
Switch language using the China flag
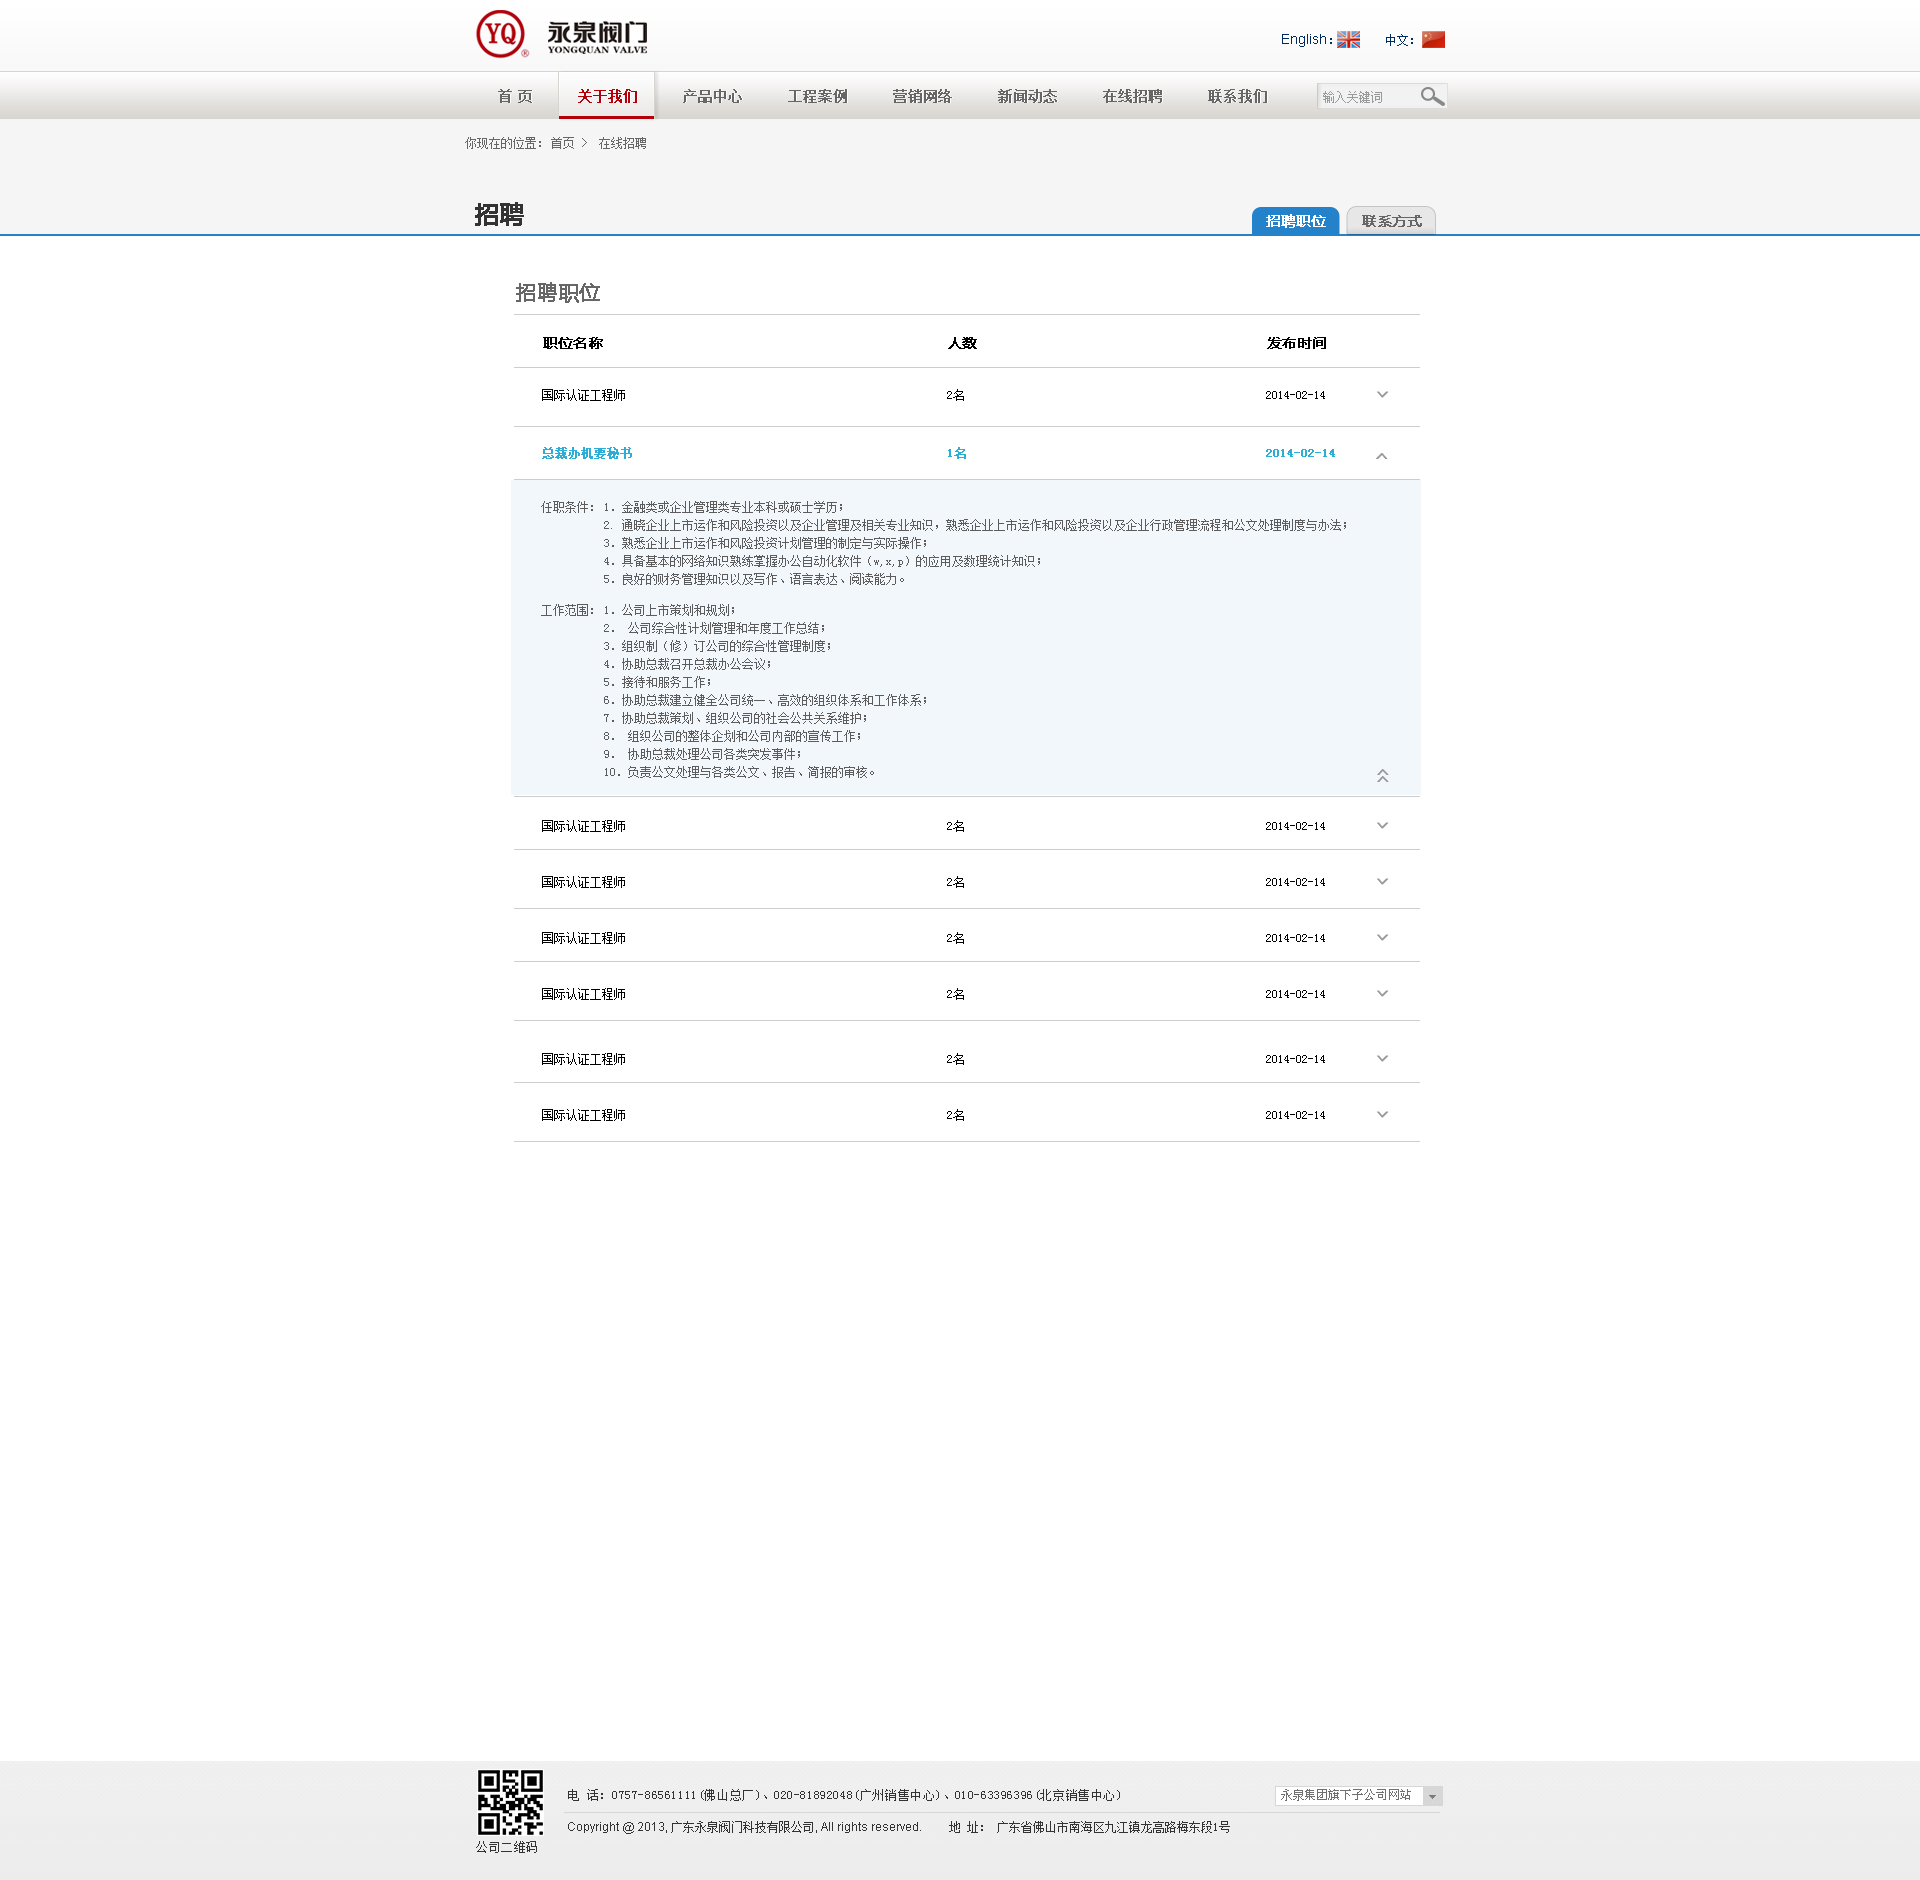click(1433, 40)
